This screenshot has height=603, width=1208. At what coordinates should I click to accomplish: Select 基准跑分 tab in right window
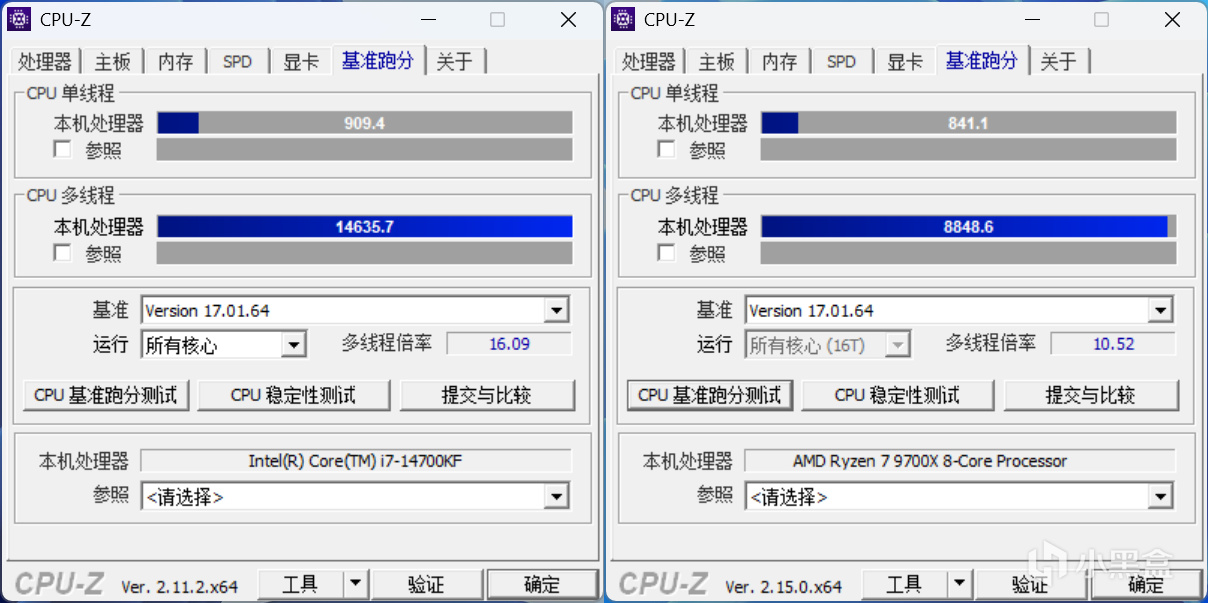982,60
